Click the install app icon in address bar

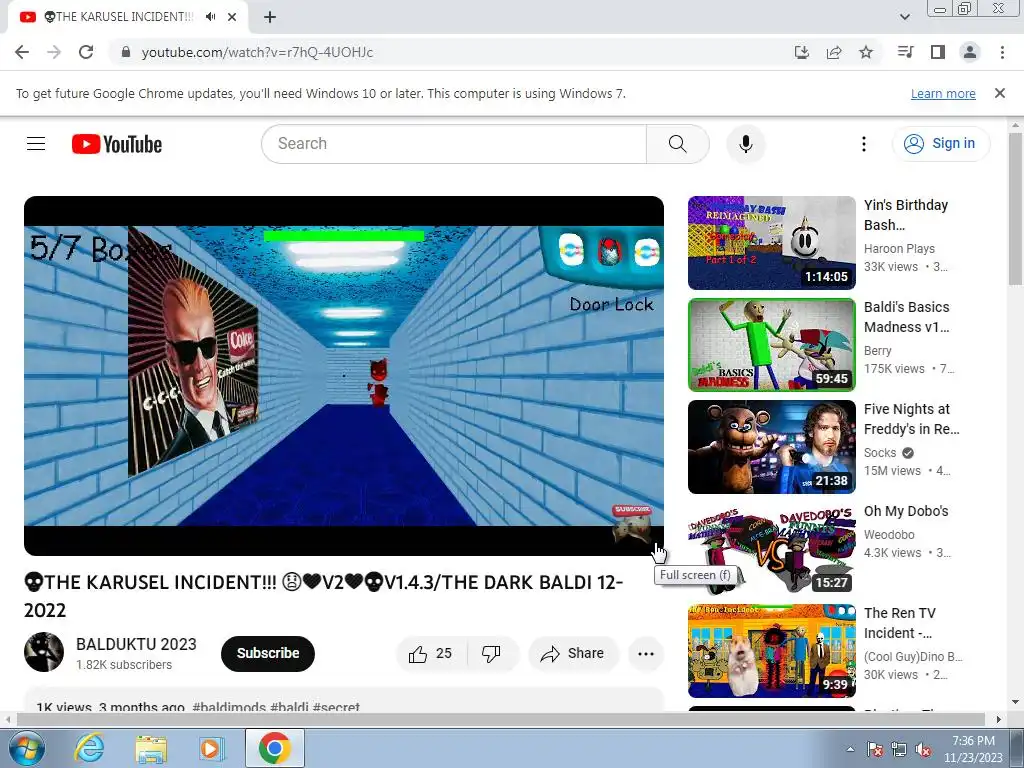(x=802, y=52)
